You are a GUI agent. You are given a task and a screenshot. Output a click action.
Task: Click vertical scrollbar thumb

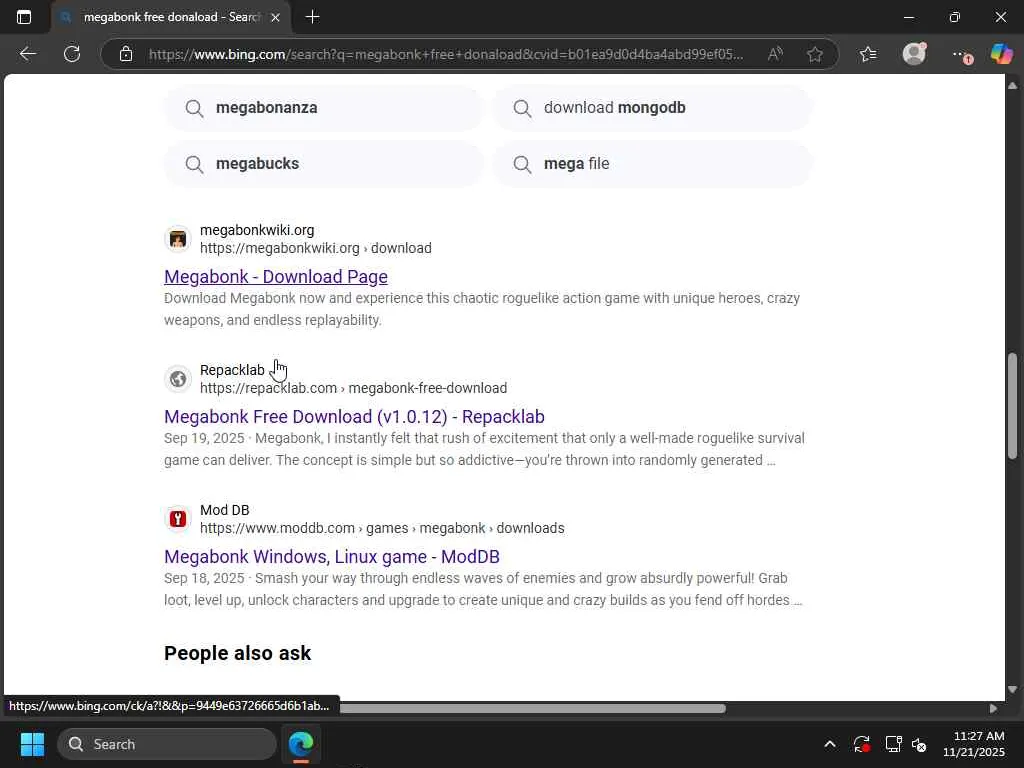click(x=1012, y=406)
